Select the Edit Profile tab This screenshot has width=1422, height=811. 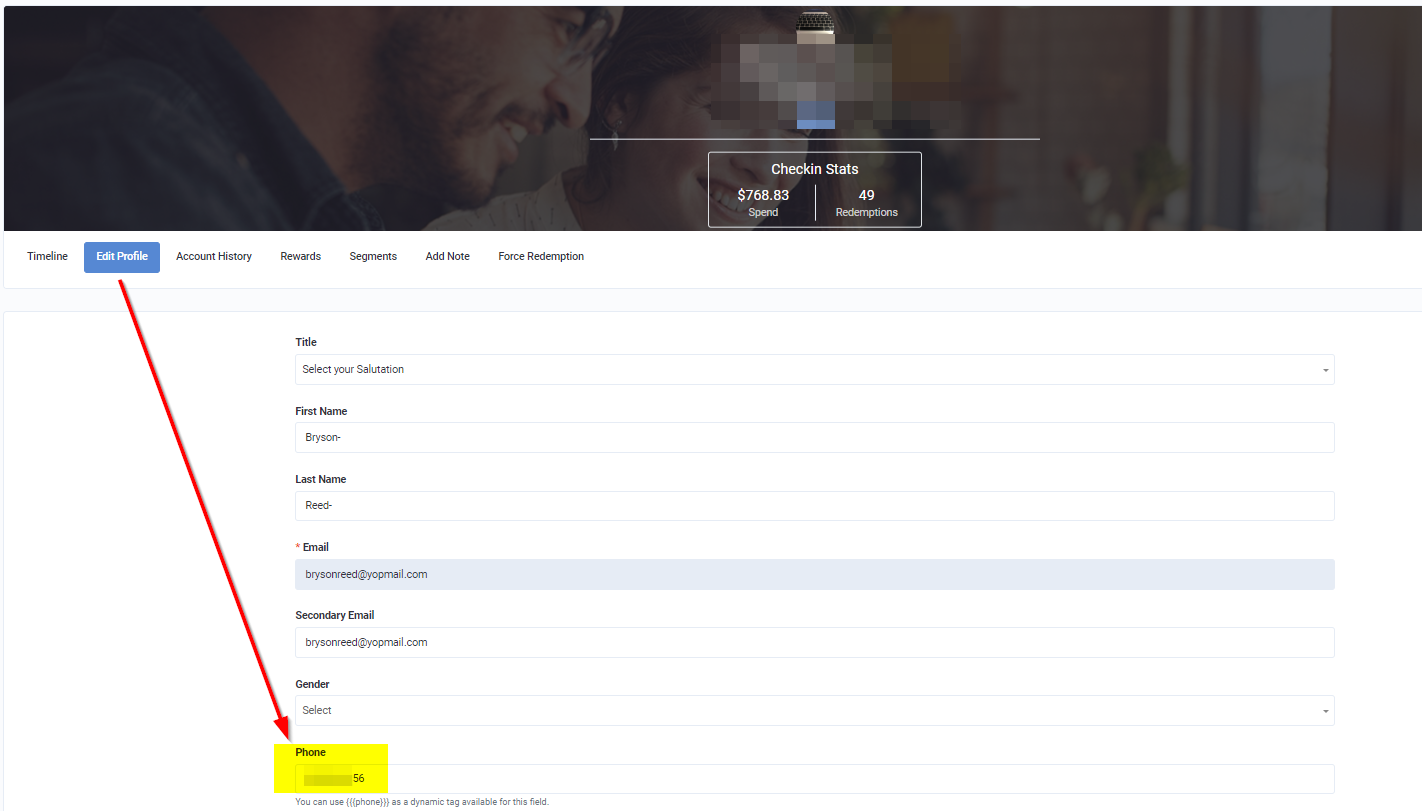tap(121, 257)
